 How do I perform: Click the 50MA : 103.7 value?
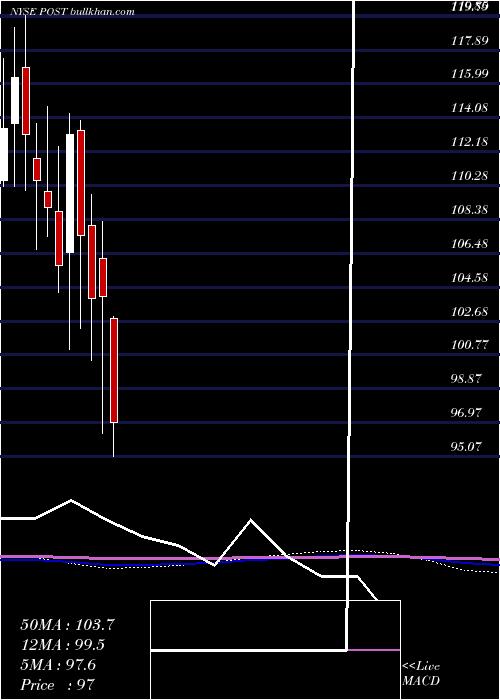click(x=68, y=625)
